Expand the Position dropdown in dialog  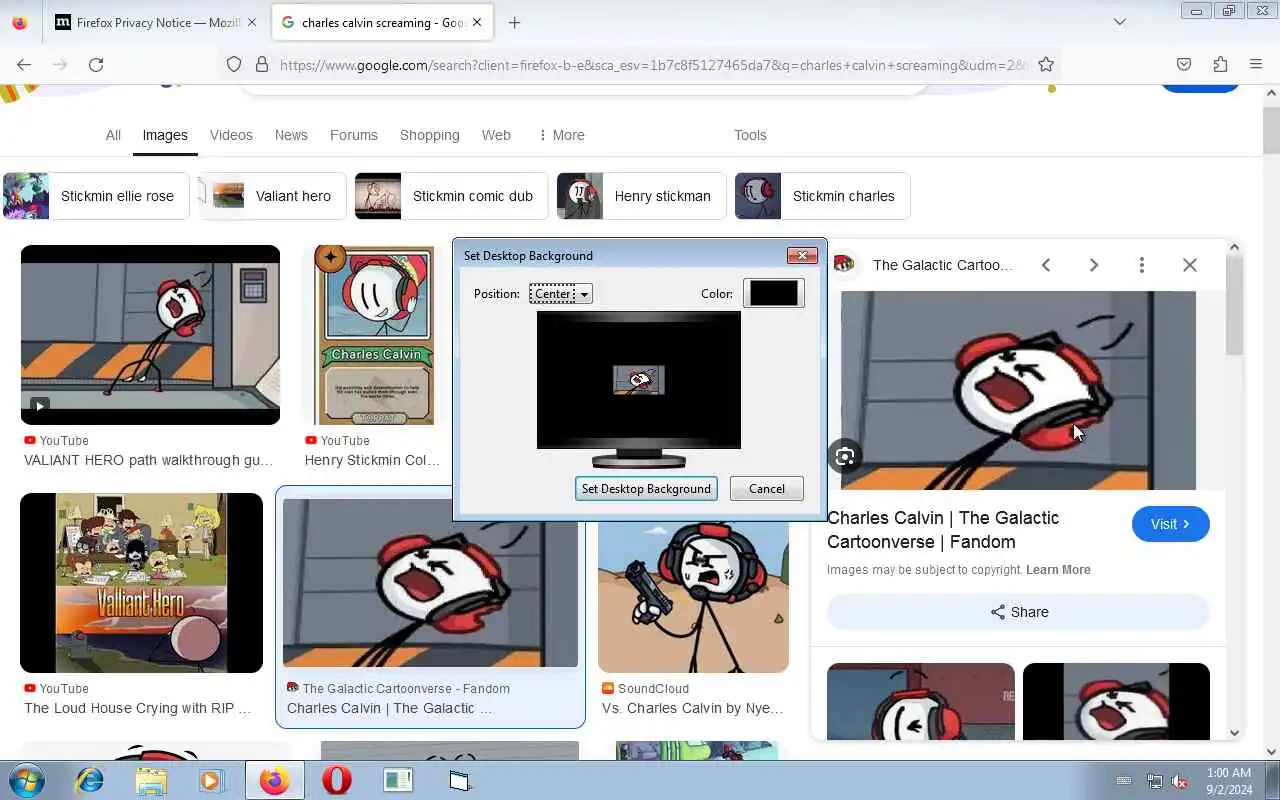(561, 293)
